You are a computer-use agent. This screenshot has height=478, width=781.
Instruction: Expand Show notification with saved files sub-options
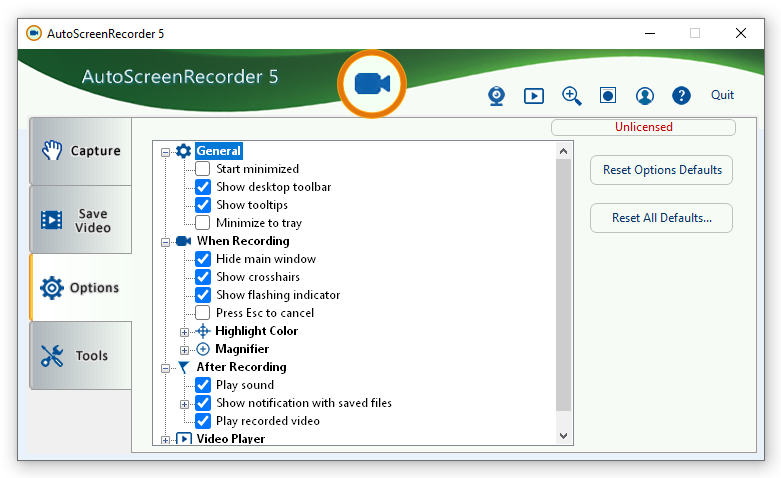[184, 404]
